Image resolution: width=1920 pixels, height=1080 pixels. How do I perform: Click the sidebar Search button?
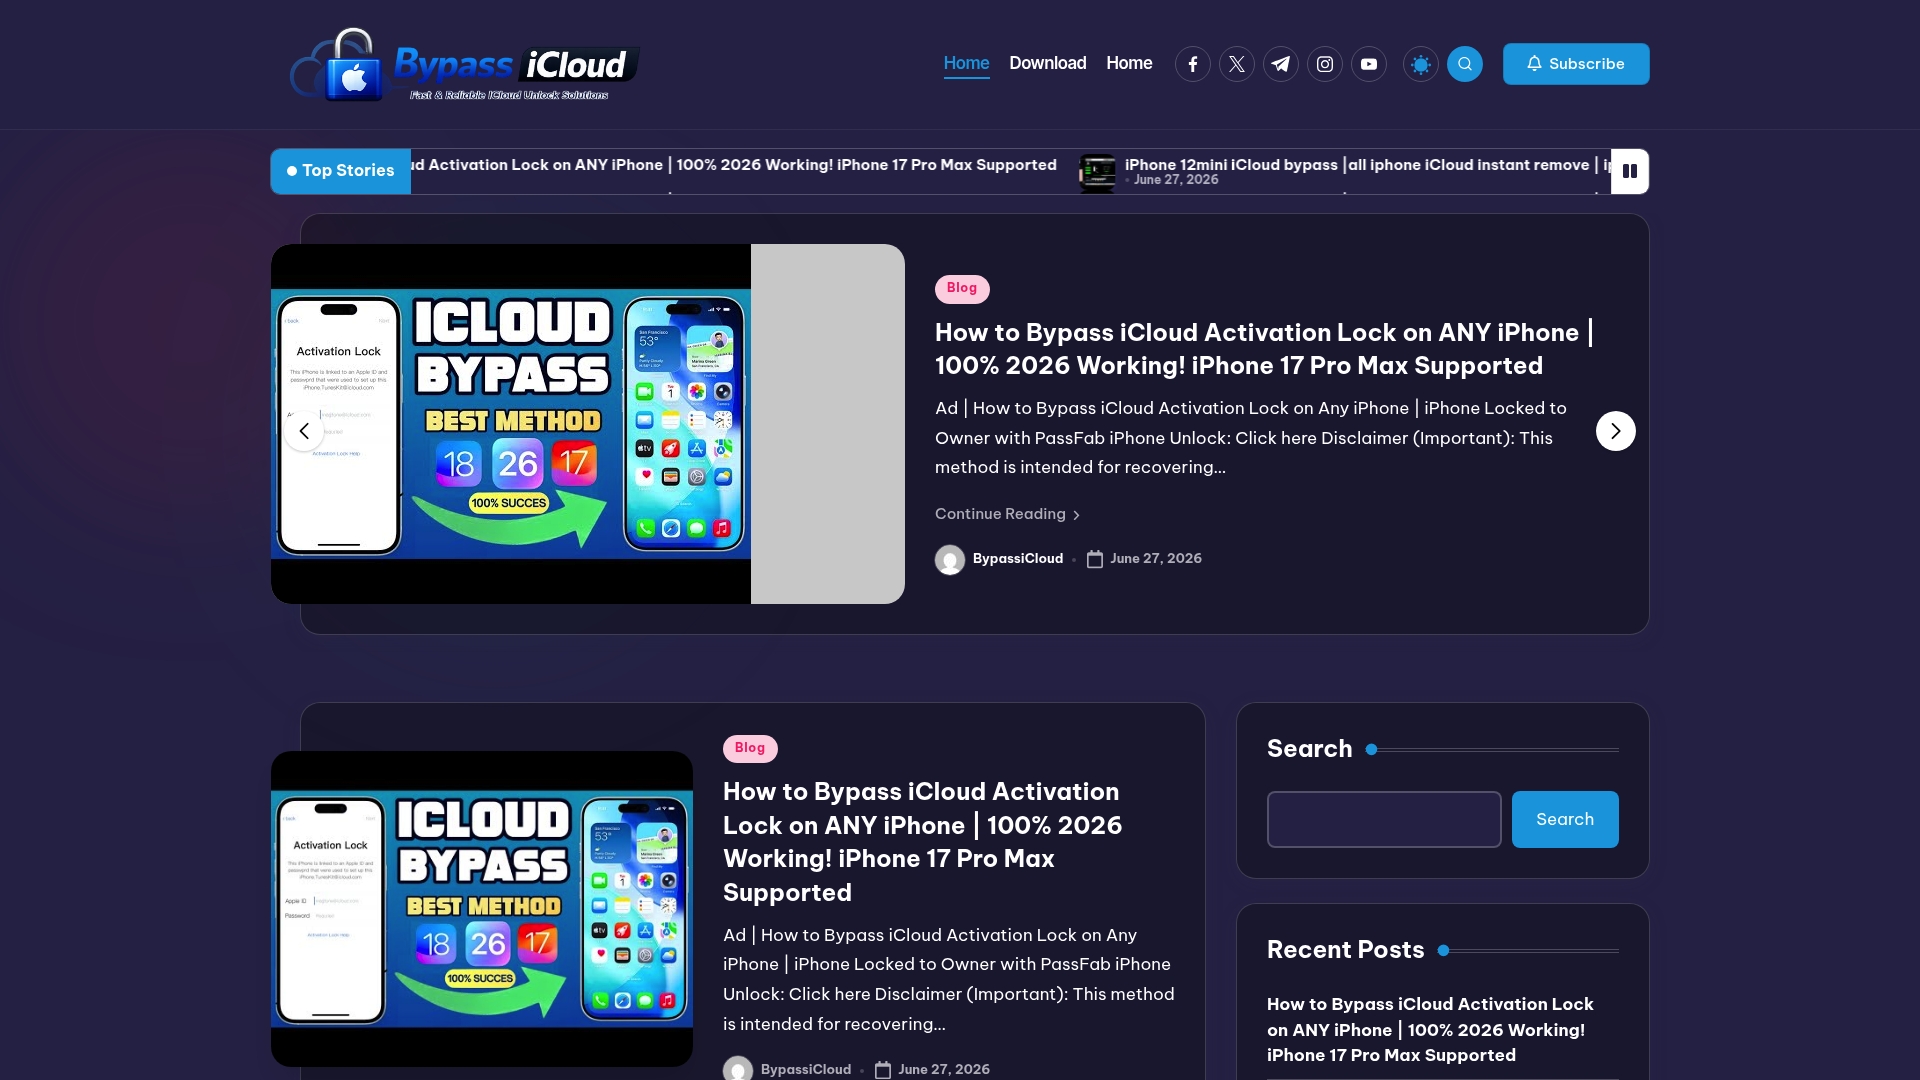1565,819
